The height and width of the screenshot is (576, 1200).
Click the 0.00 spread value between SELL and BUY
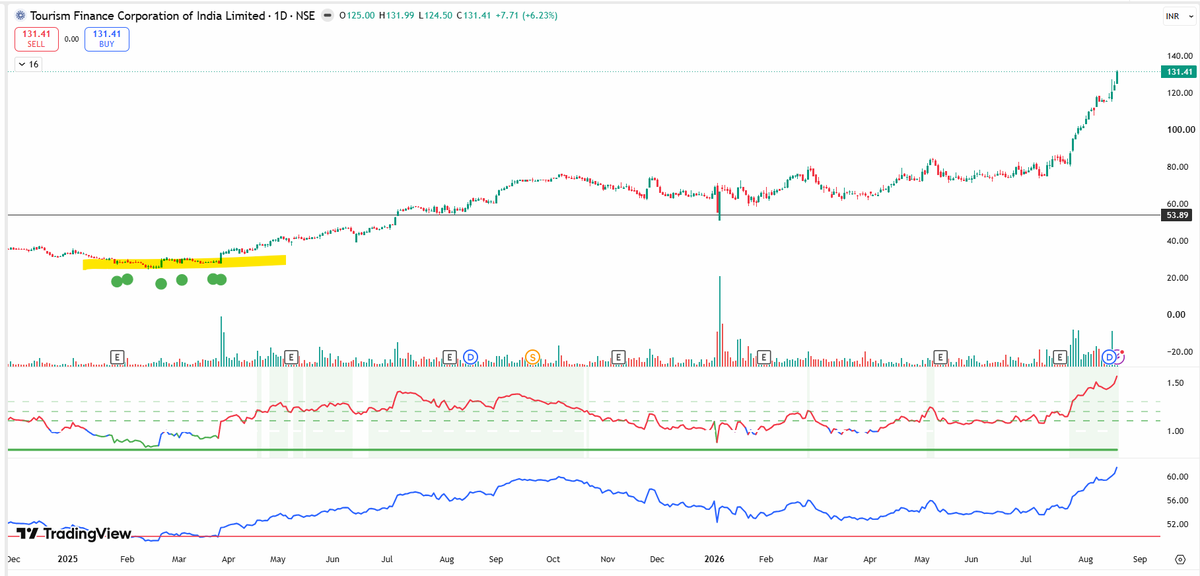pyautogui.click(x=71, y=40)
